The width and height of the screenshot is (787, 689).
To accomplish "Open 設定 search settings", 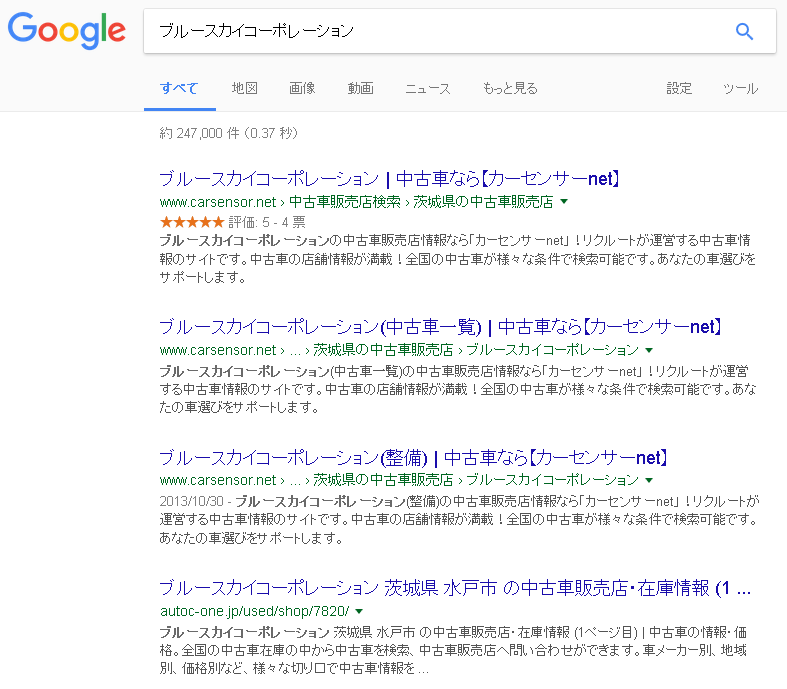I will tap(679, 88).
